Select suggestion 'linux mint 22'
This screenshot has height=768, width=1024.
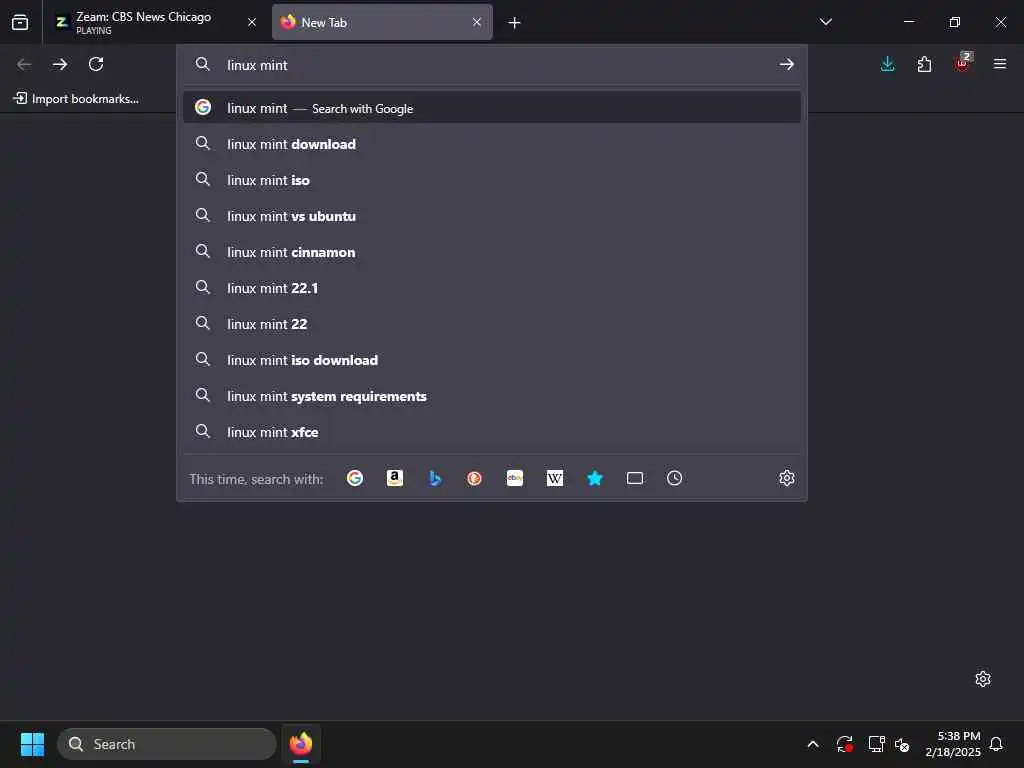(x=492, y=324)
